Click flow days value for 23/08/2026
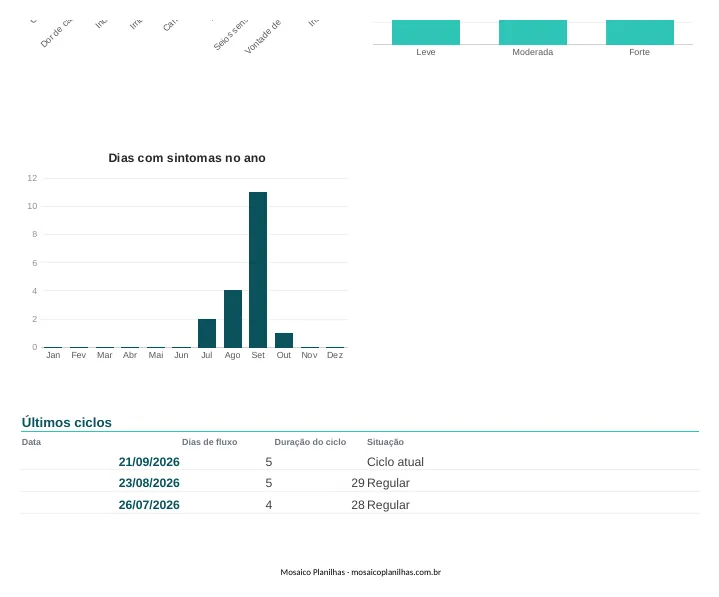This screenshot has height=597, width=719. point(269,483)
